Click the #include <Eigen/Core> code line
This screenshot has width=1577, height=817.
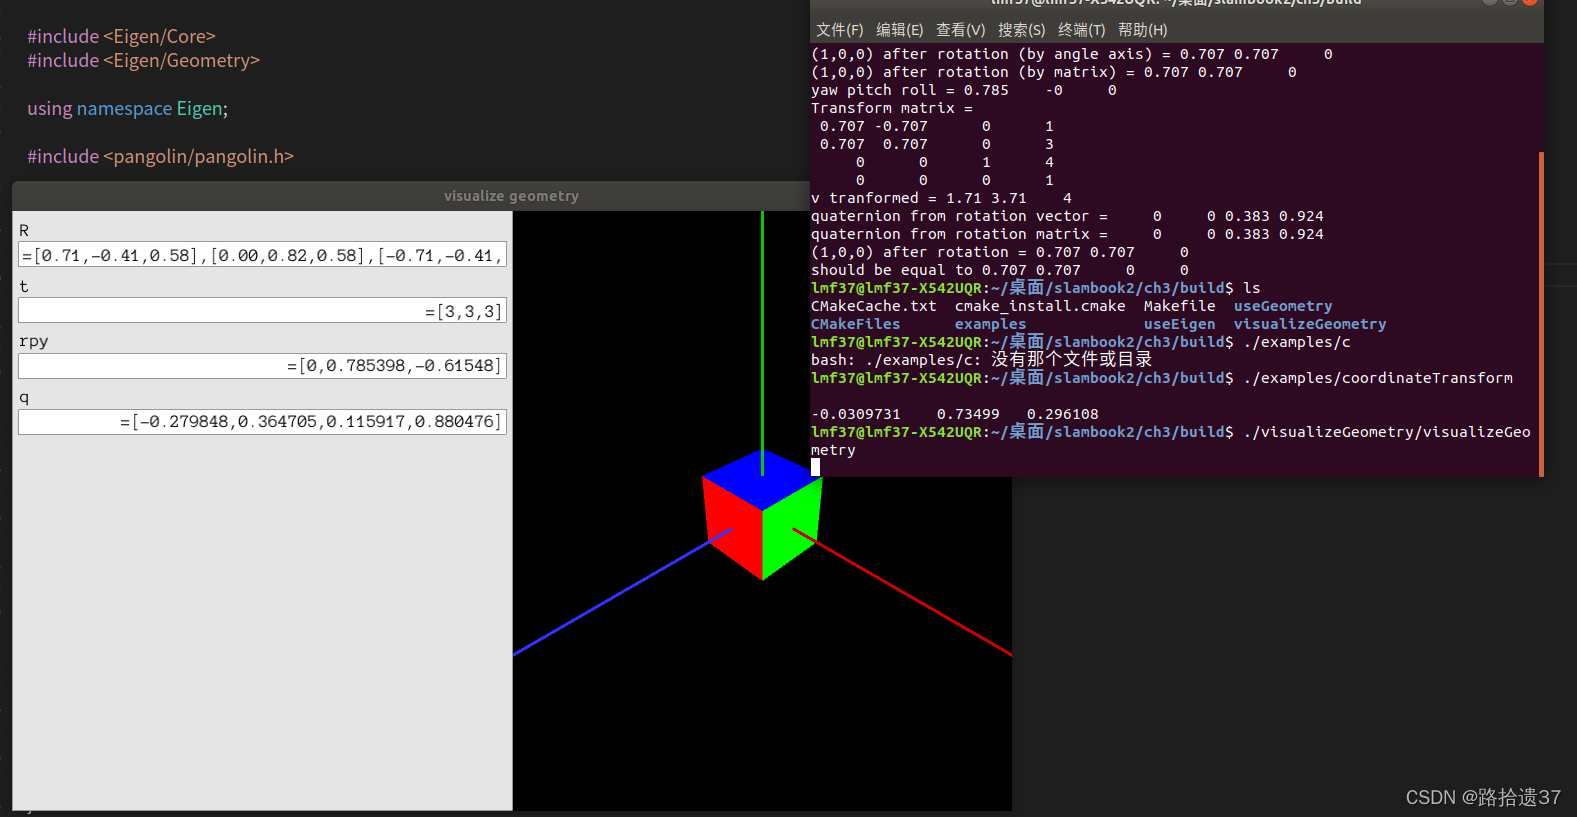(121, 36)
